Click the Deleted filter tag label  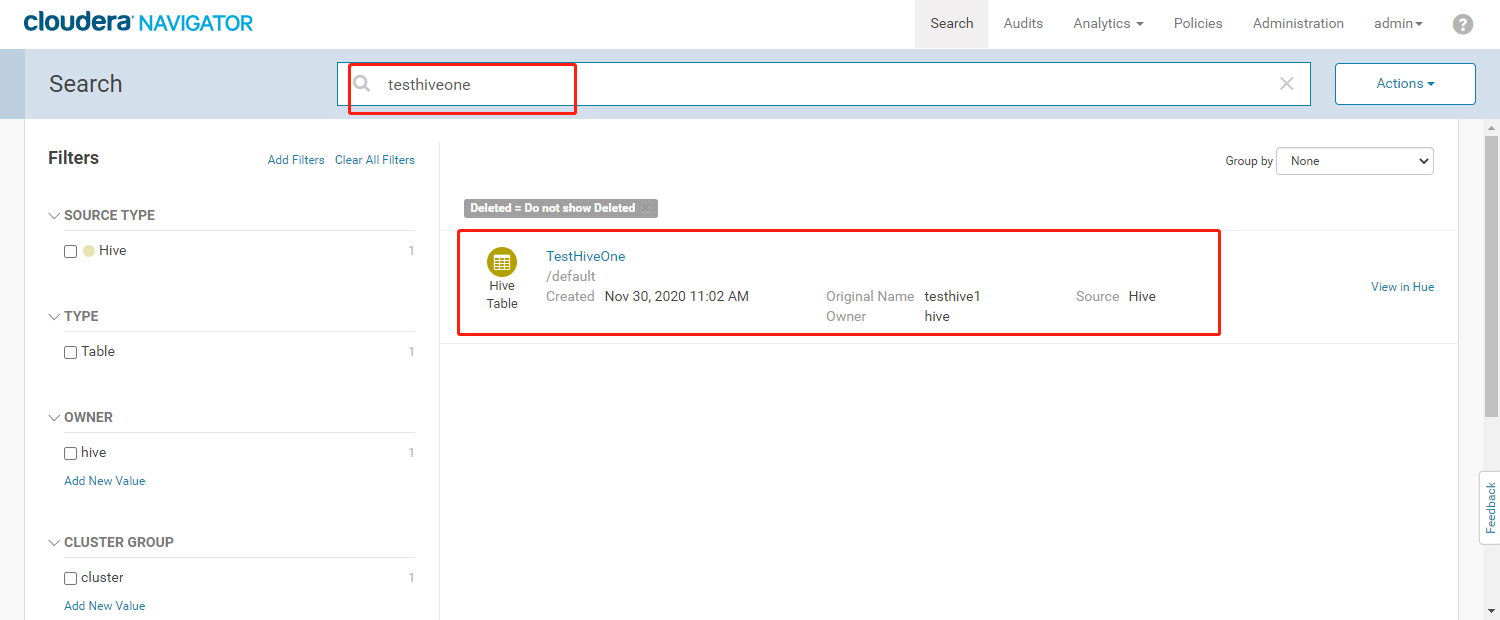[x=553, y=208]
